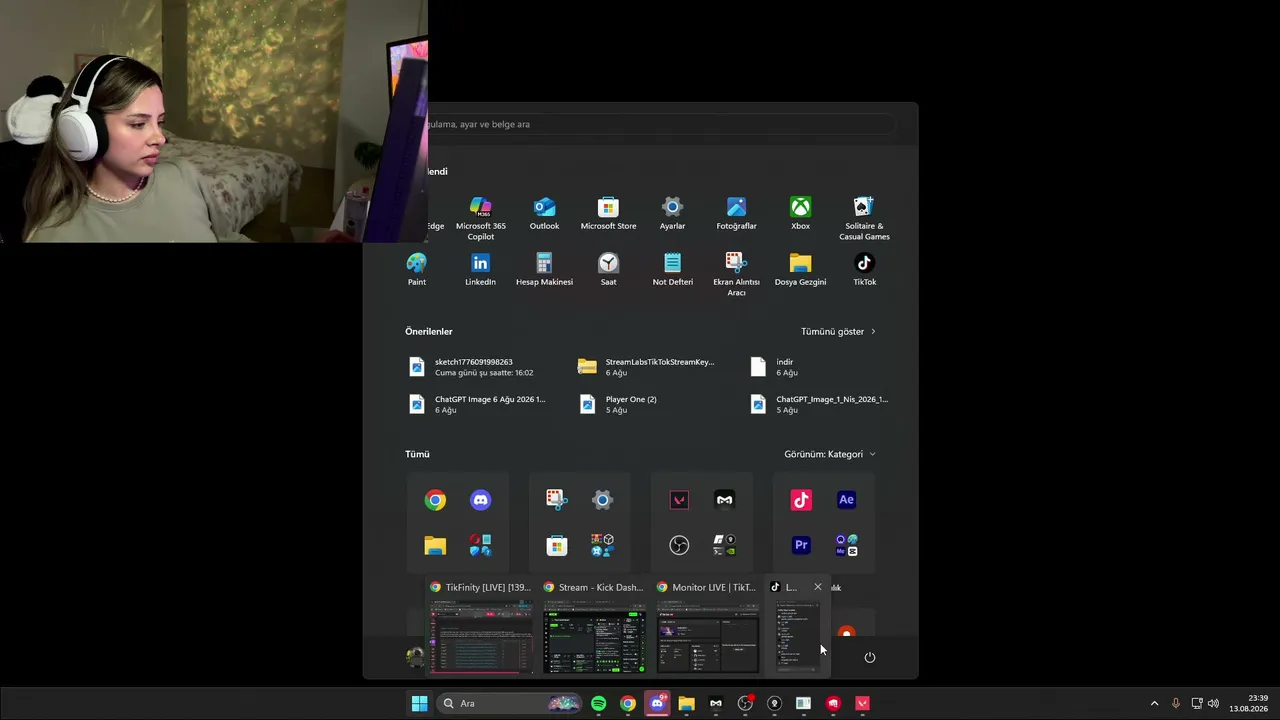Open Microsoft Store in the category grid

coord(557,545)
